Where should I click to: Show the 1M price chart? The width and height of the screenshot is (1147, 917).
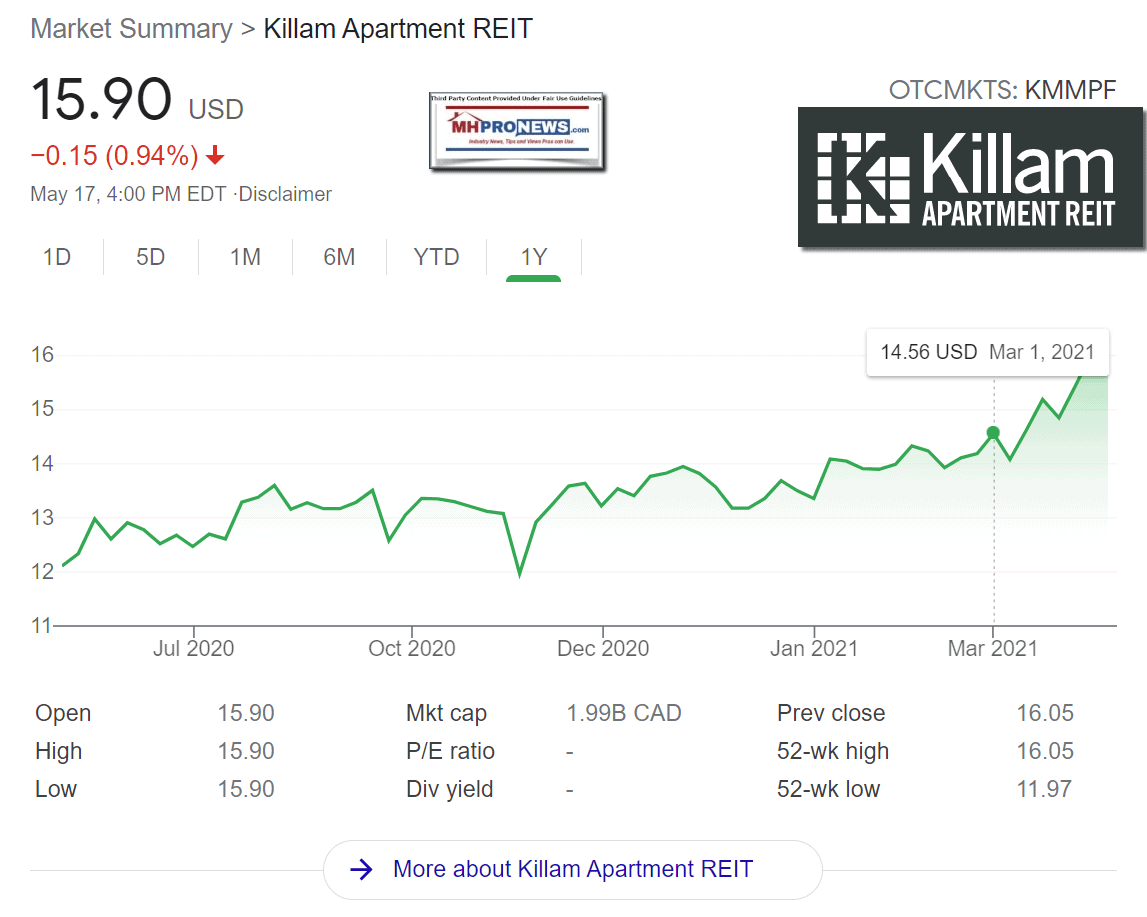pyautogui.click(x=245, y=257)
